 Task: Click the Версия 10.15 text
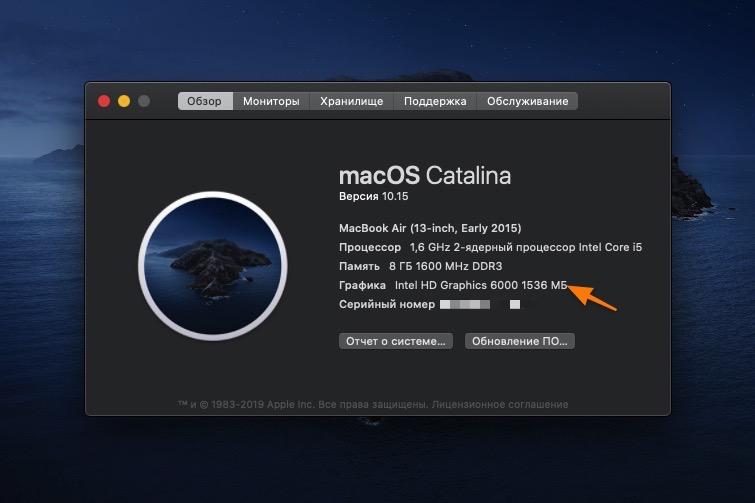374,196
